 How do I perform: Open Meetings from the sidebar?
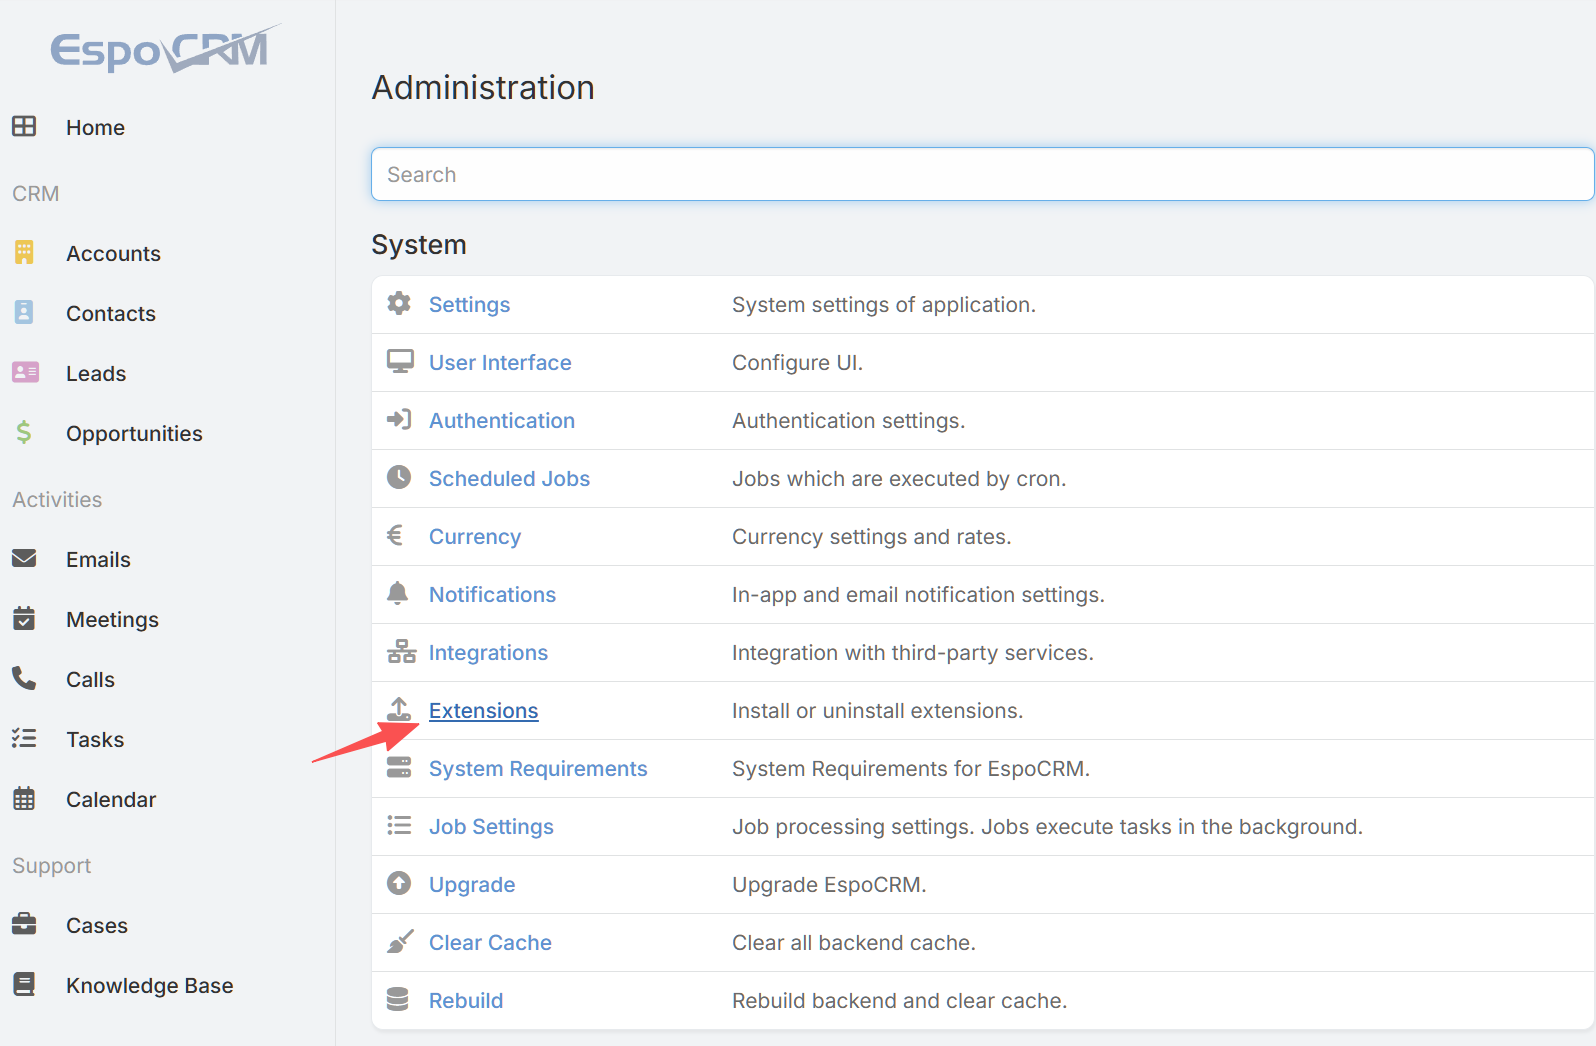click(112, 619)
